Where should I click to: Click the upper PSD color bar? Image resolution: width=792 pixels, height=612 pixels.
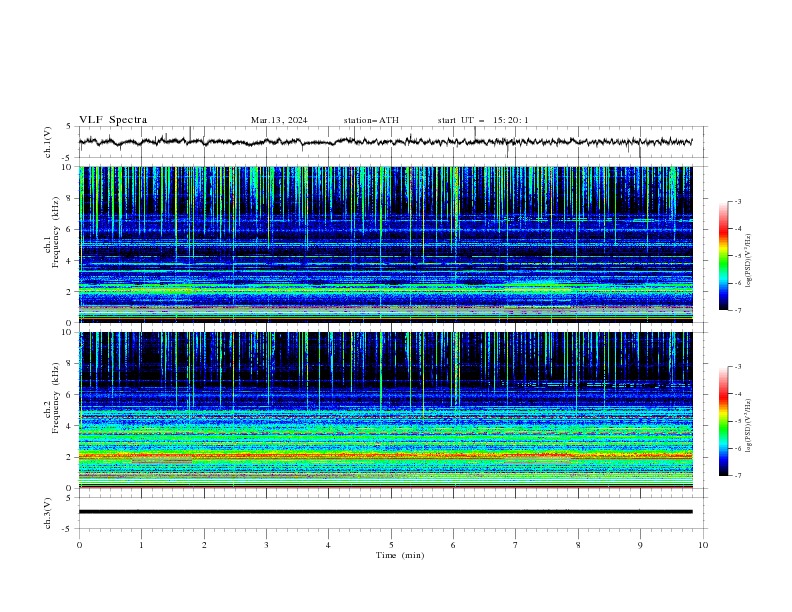pos(723,256)
